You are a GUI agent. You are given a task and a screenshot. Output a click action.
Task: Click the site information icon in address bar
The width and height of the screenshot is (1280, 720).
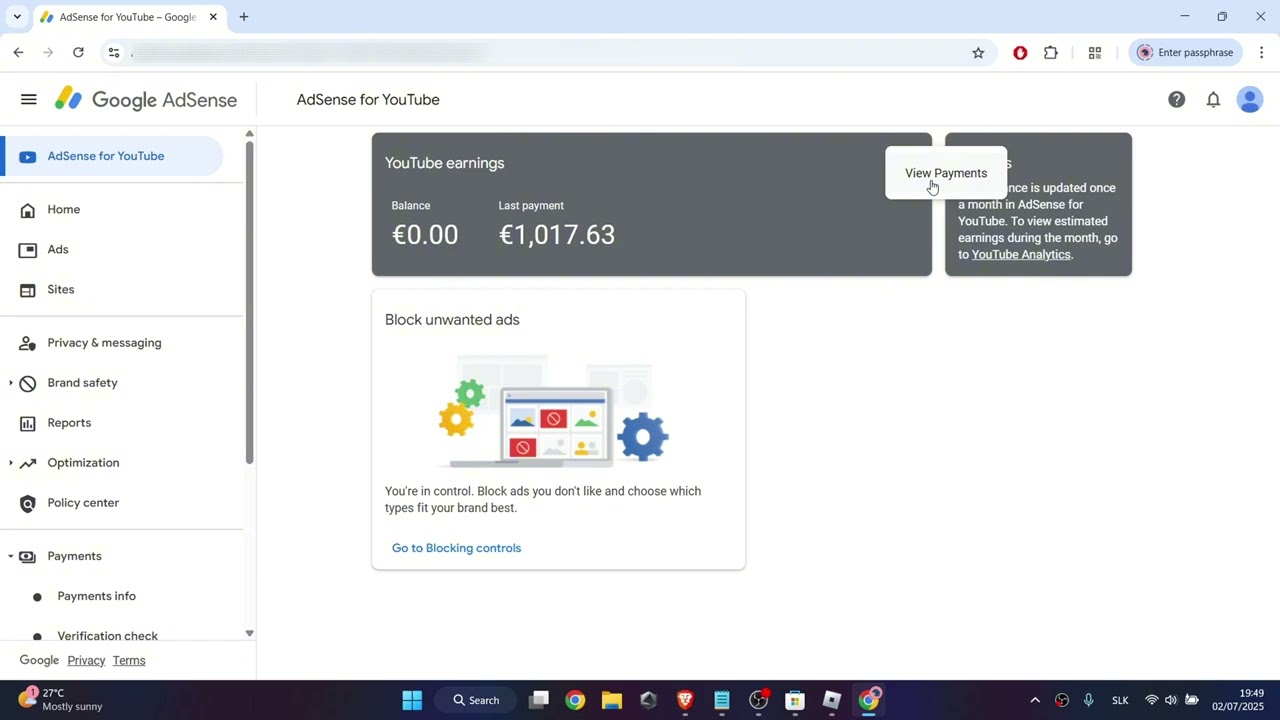point(114,52)
